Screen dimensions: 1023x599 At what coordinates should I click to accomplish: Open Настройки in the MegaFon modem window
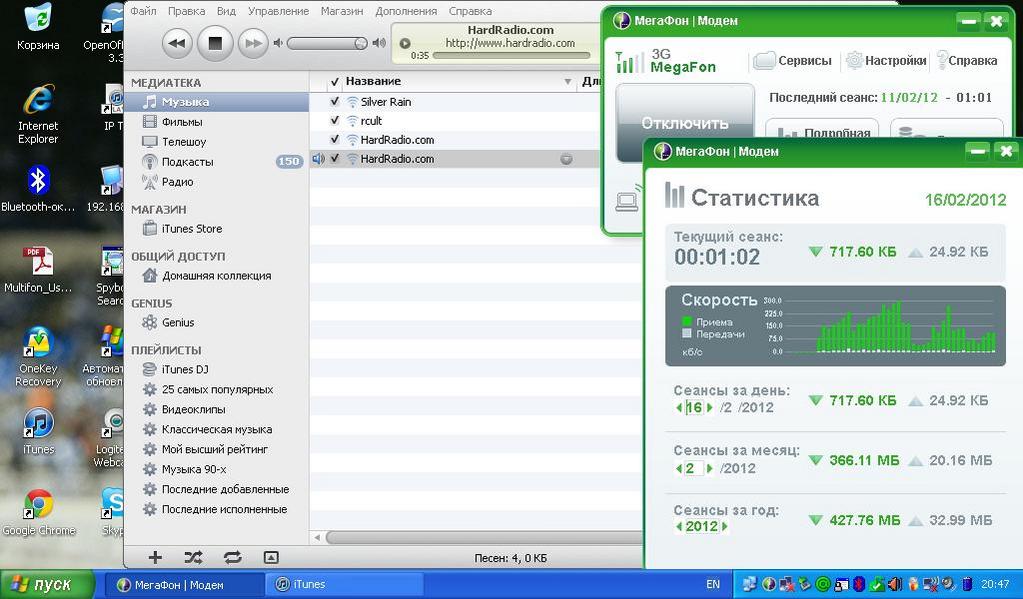[886, 61]
